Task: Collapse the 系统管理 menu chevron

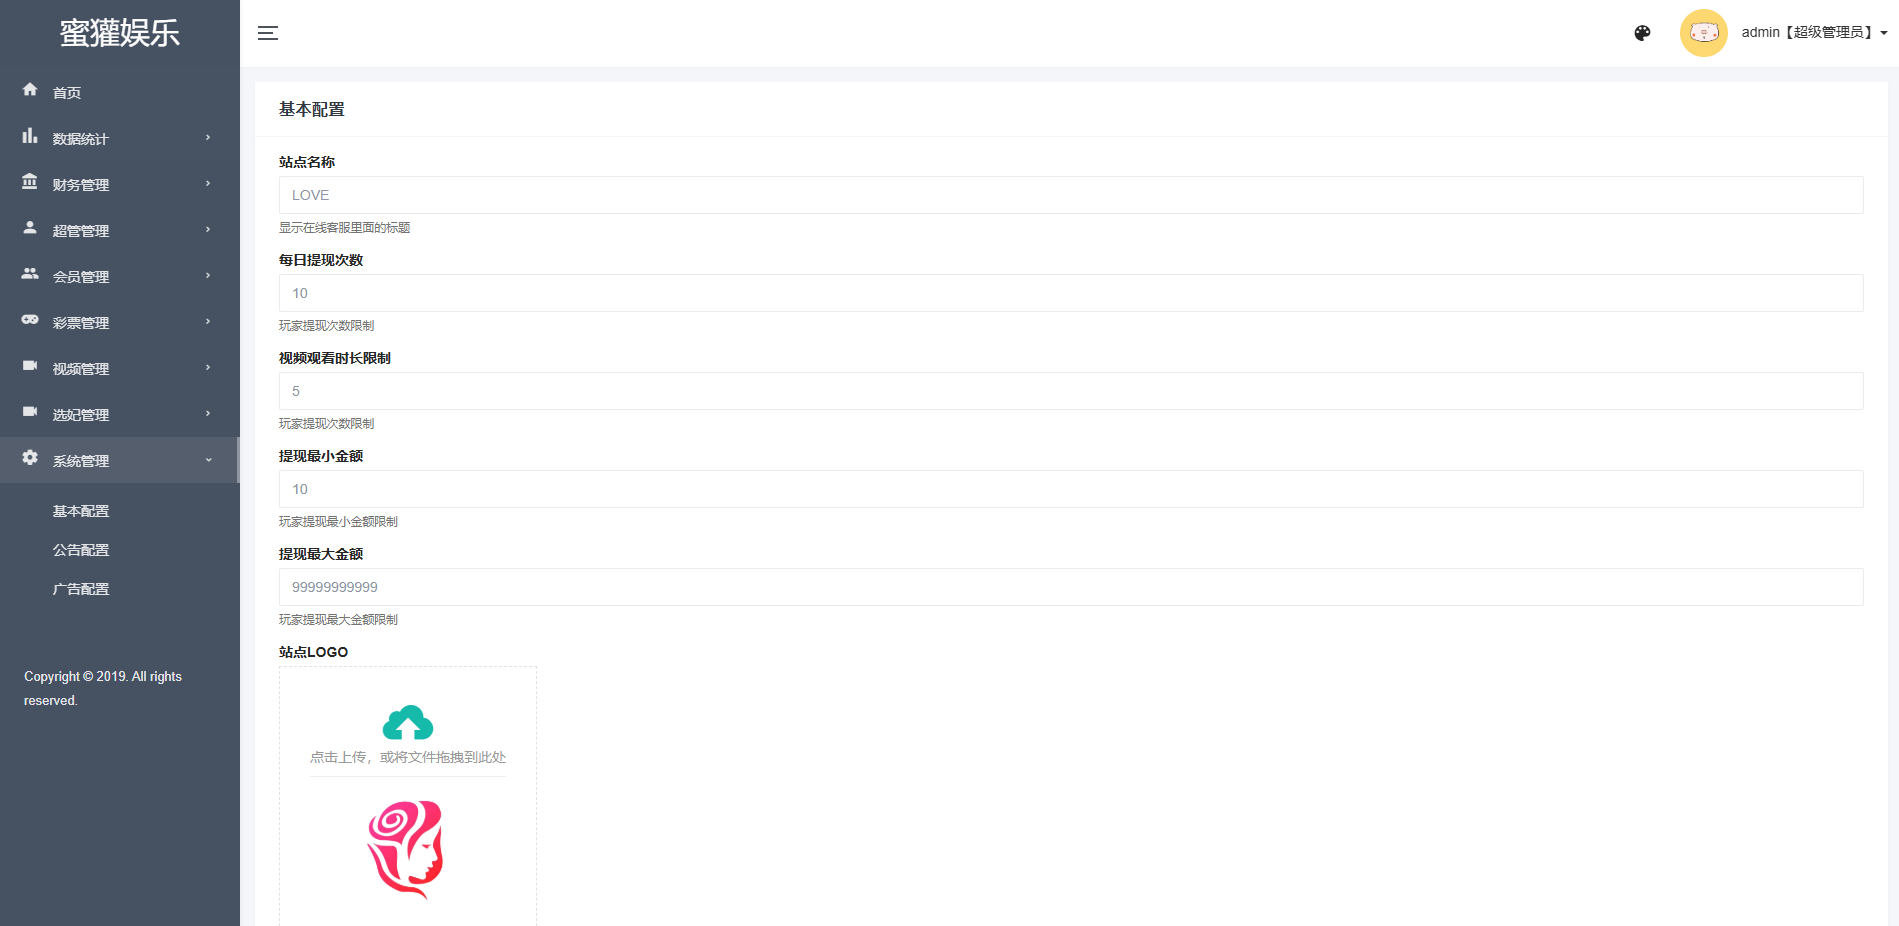Action: coord(208,460)
